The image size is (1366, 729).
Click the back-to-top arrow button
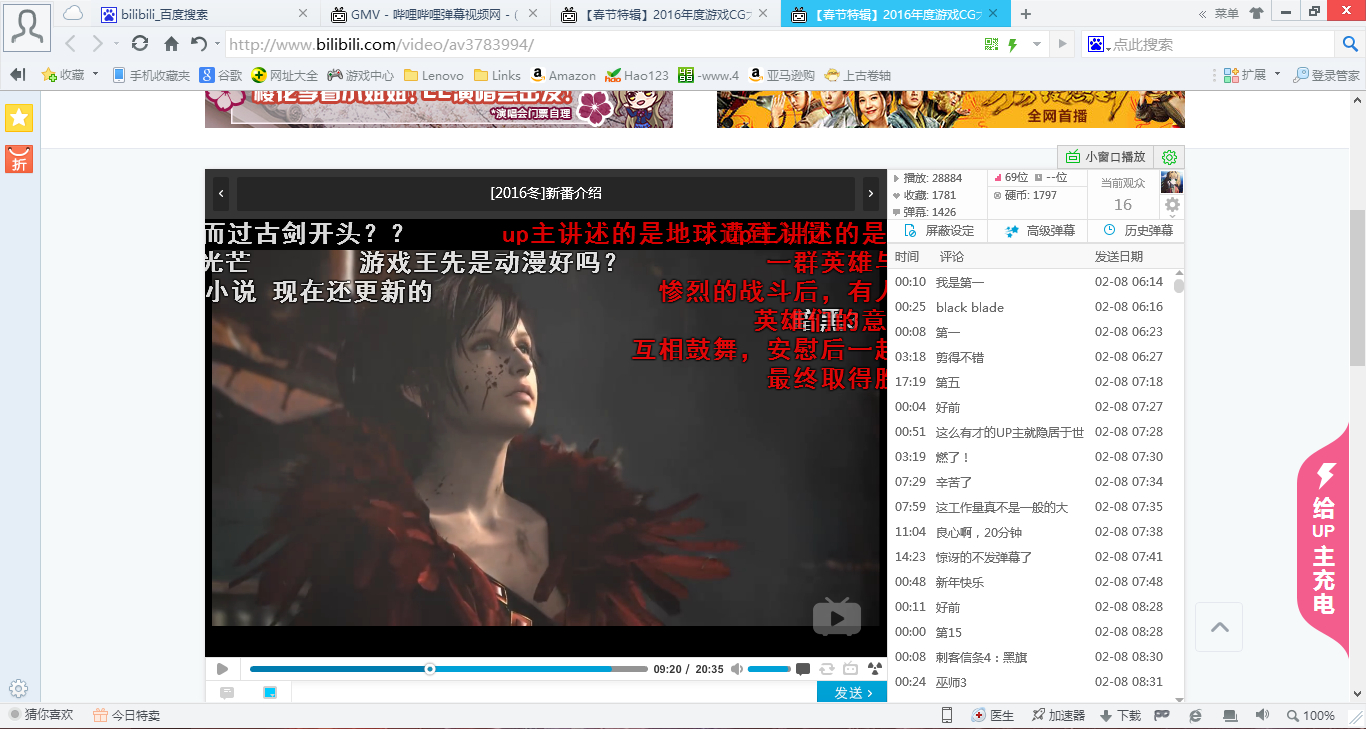(x=1219, y=627)
